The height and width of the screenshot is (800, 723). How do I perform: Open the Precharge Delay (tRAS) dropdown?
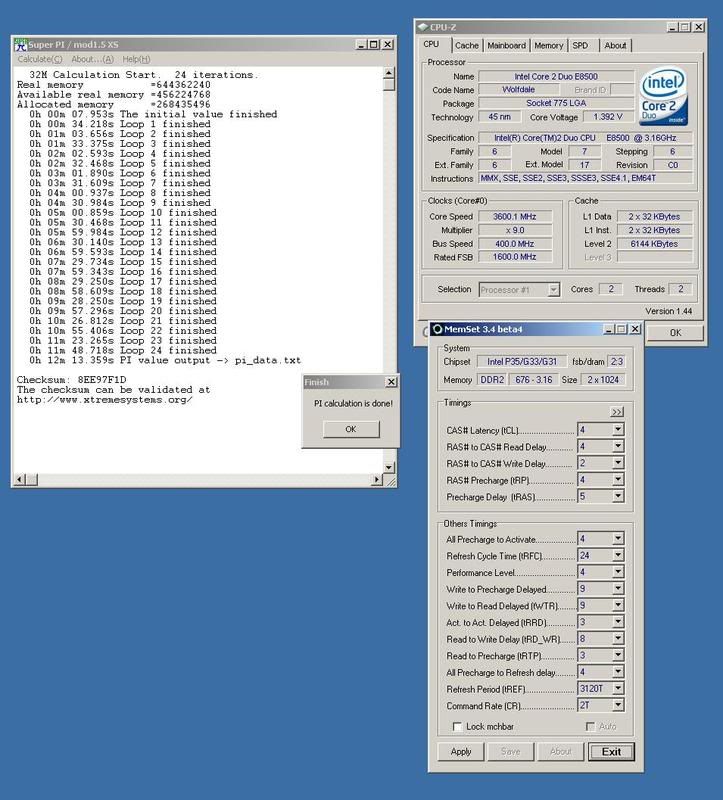click(x=618, y=496)
